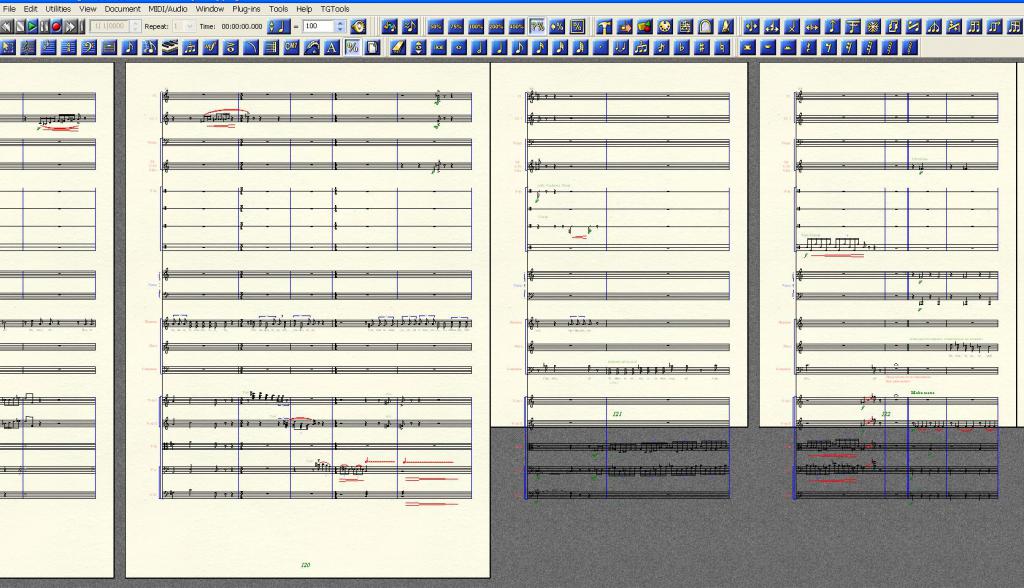Viewport: 1024px width, 588px height.
Task: Select the Page Layout tool
Action: (372, 47)
